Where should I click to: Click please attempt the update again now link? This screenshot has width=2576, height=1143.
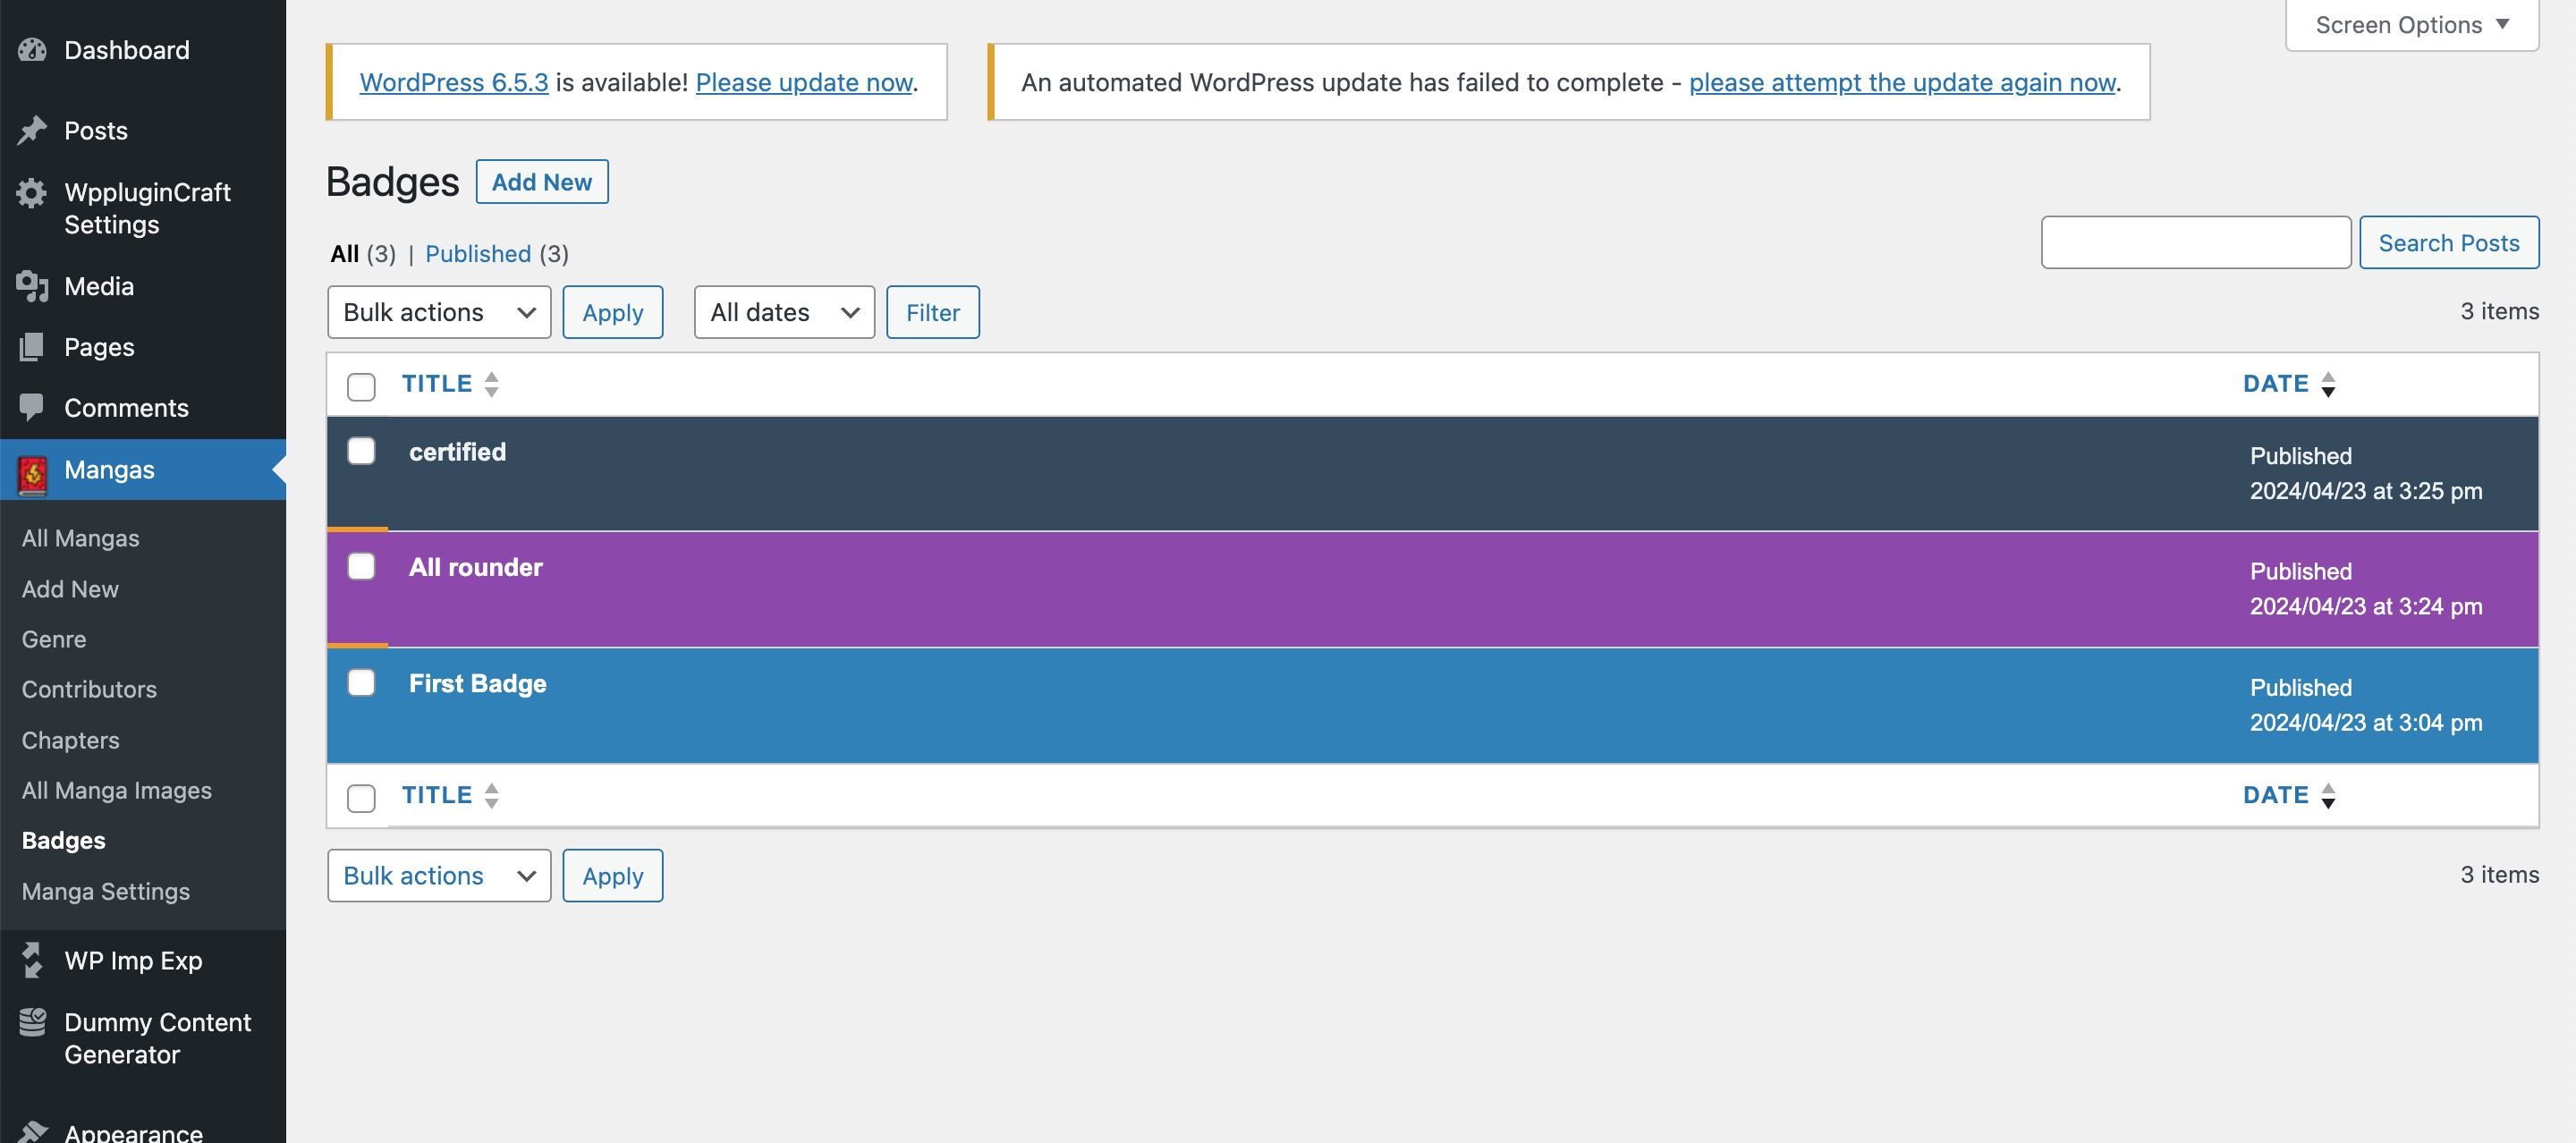point(1902,82)
